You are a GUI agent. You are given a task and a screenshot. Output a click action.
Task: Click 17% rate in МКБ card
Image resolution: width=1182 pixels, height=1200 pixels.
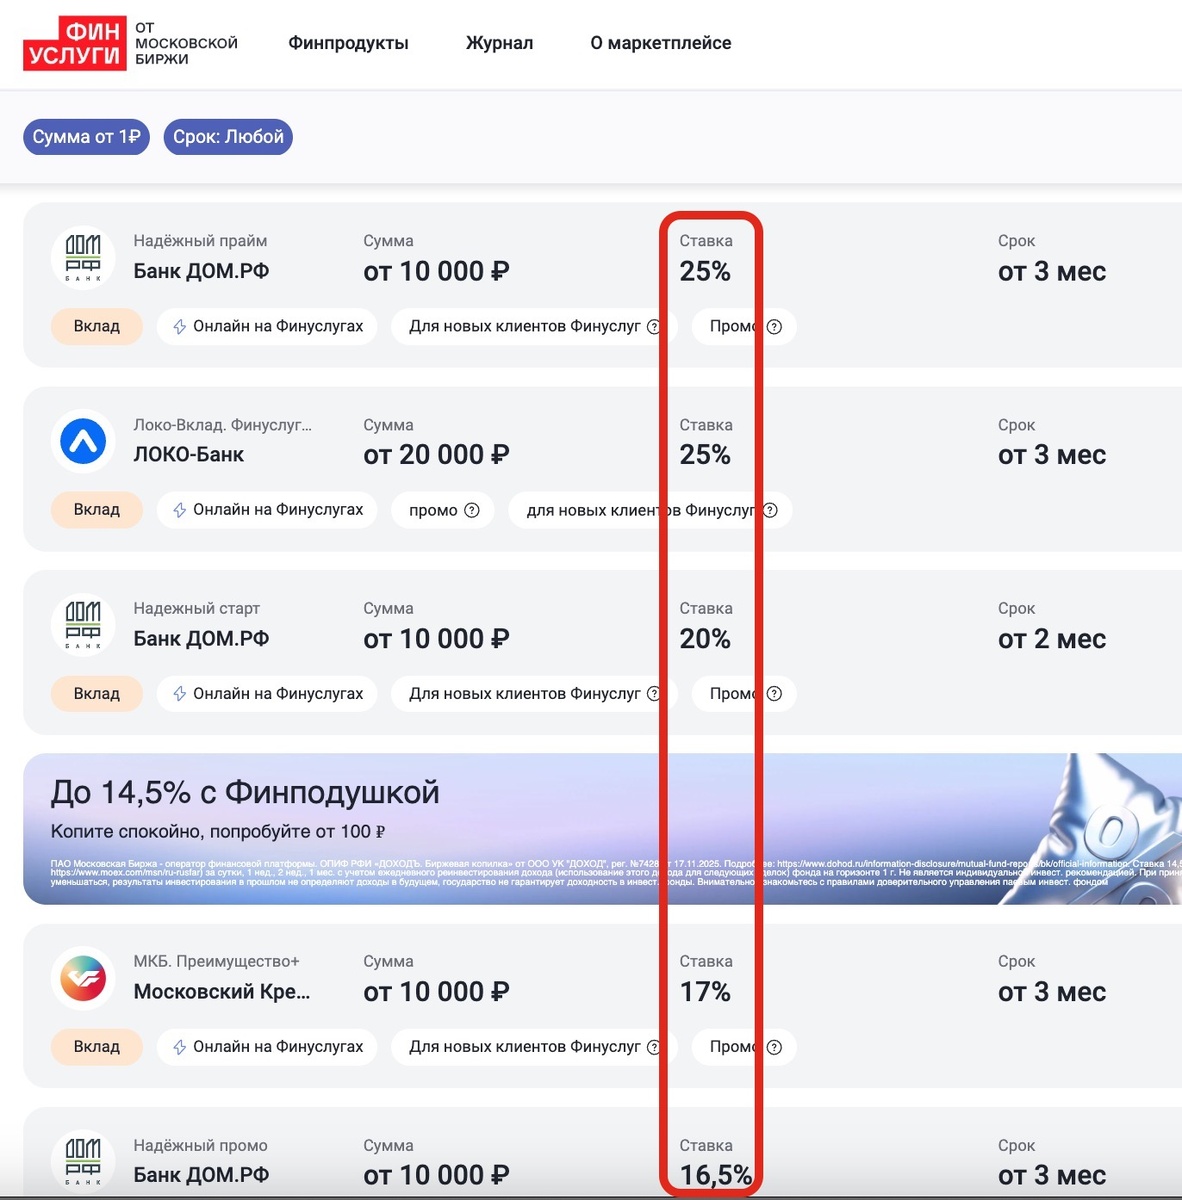coord(705,992)
